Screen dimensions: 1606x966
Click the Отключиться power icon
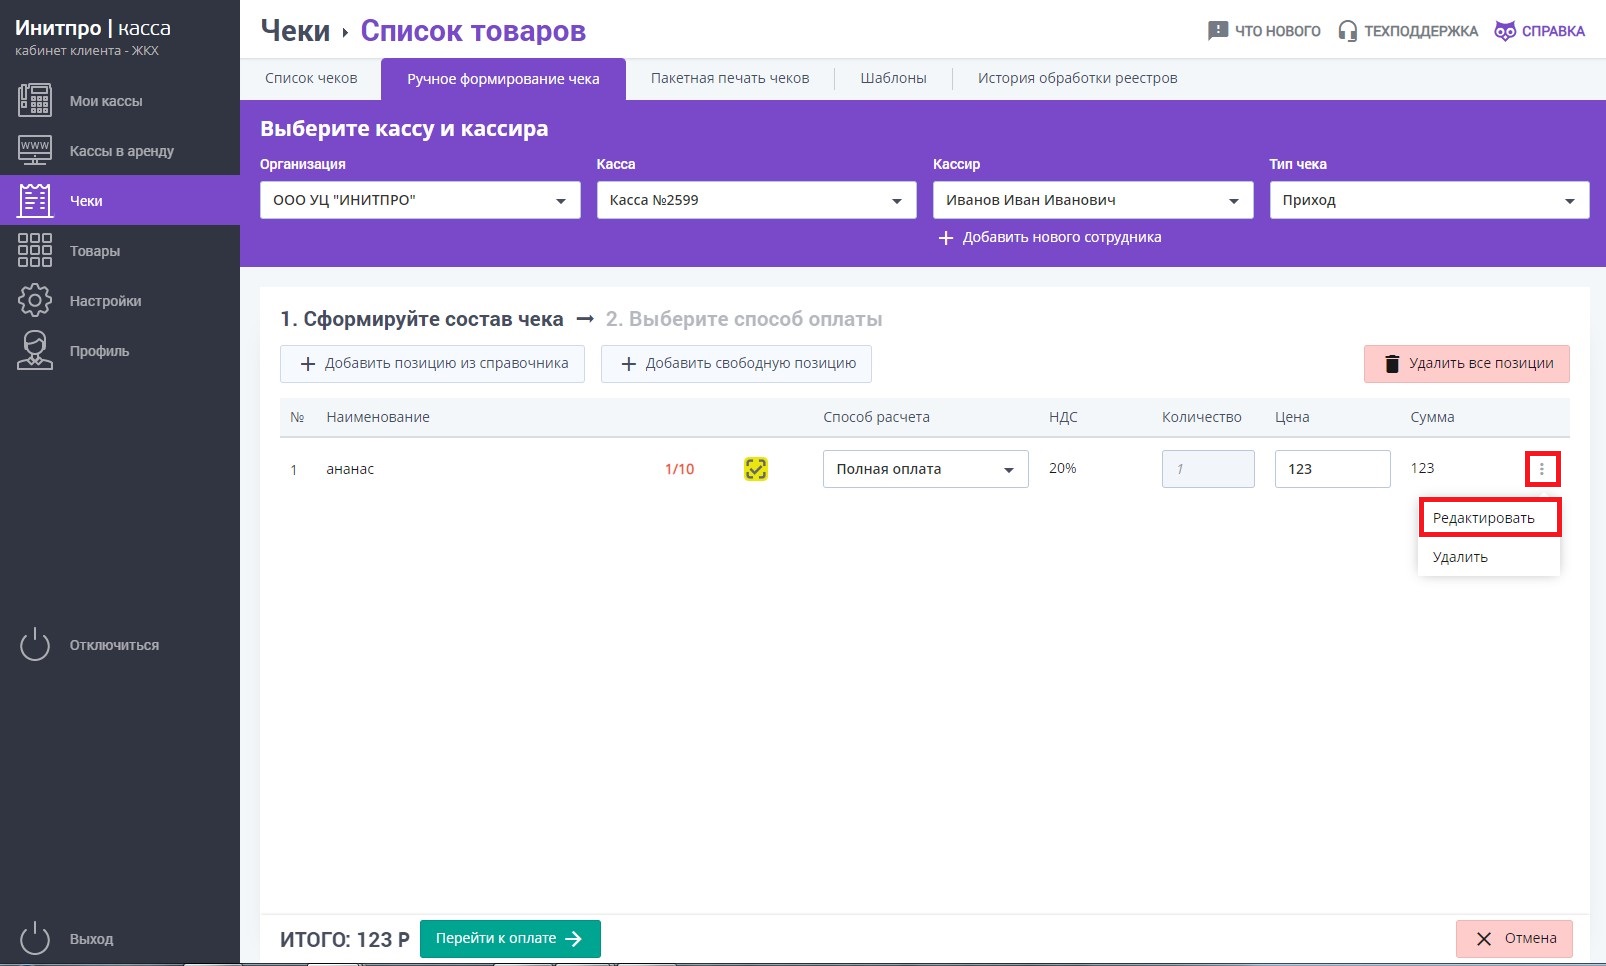[35, 645]
